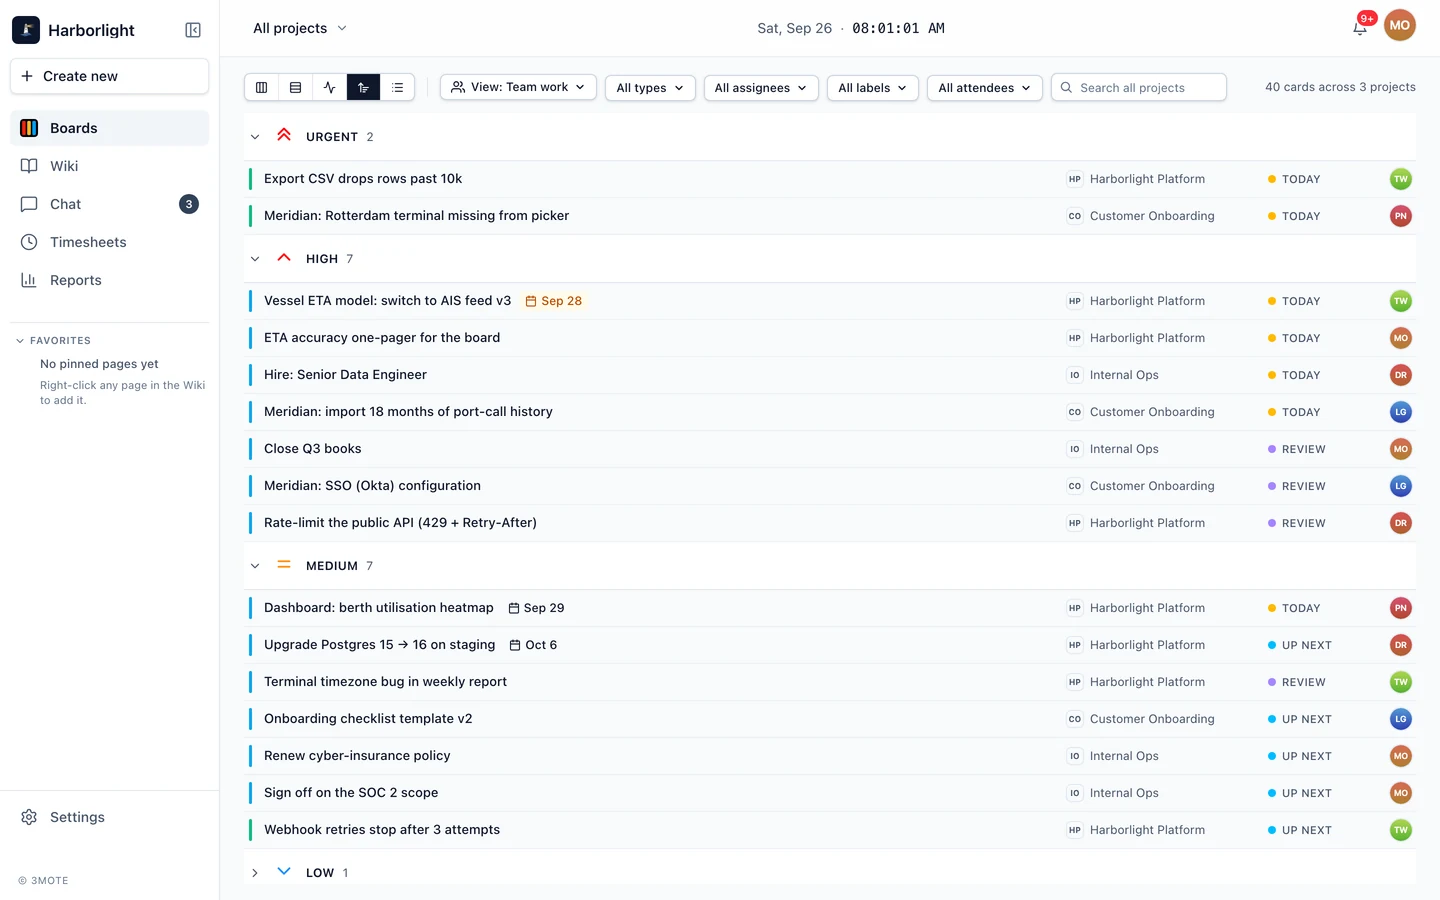Open the All assignees filter
The image size is (1440, 900).
click(x=761, y=88)
